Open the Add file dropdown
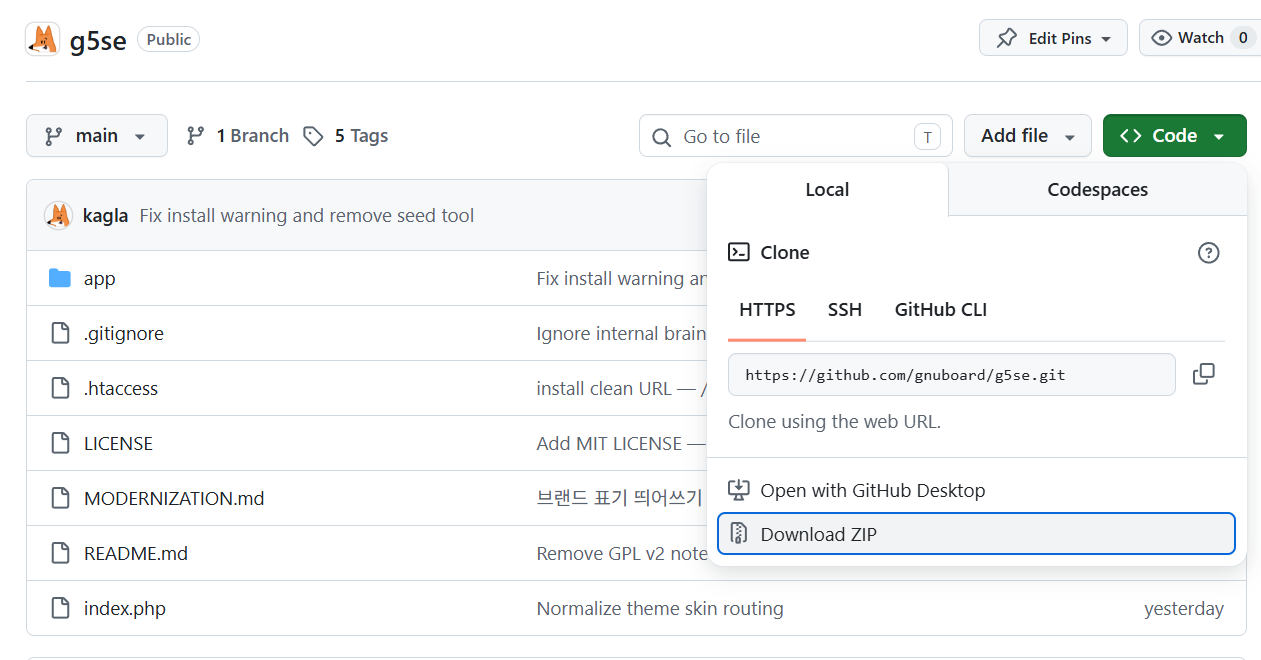This screenshot has width=1261, height=660. coord(1028,136)
